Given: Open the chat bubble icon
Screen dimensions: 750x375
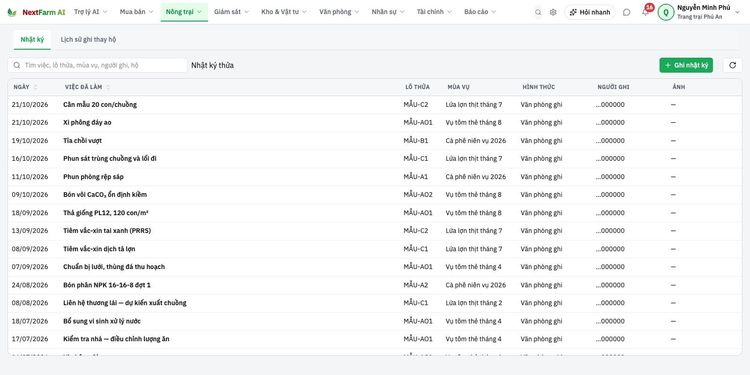Looking at the screenshot, I should [627, 12].
